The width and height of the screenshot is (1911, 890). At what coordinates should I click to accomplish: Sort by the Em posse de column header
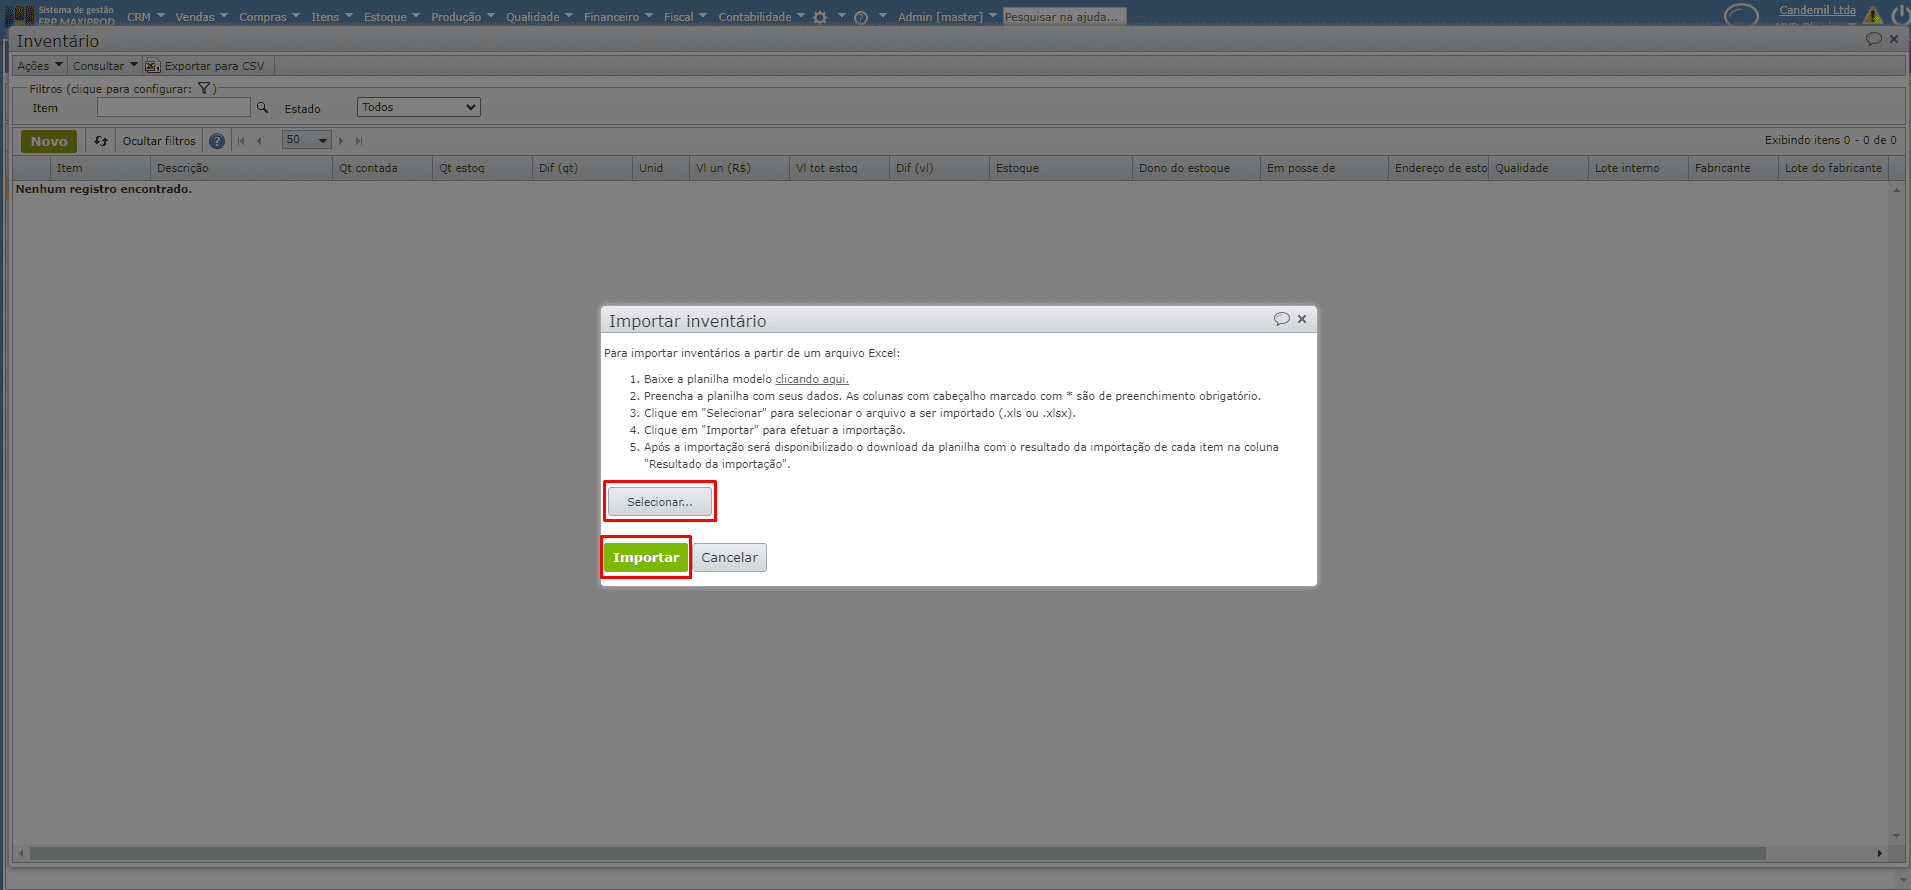point(1324,168)
